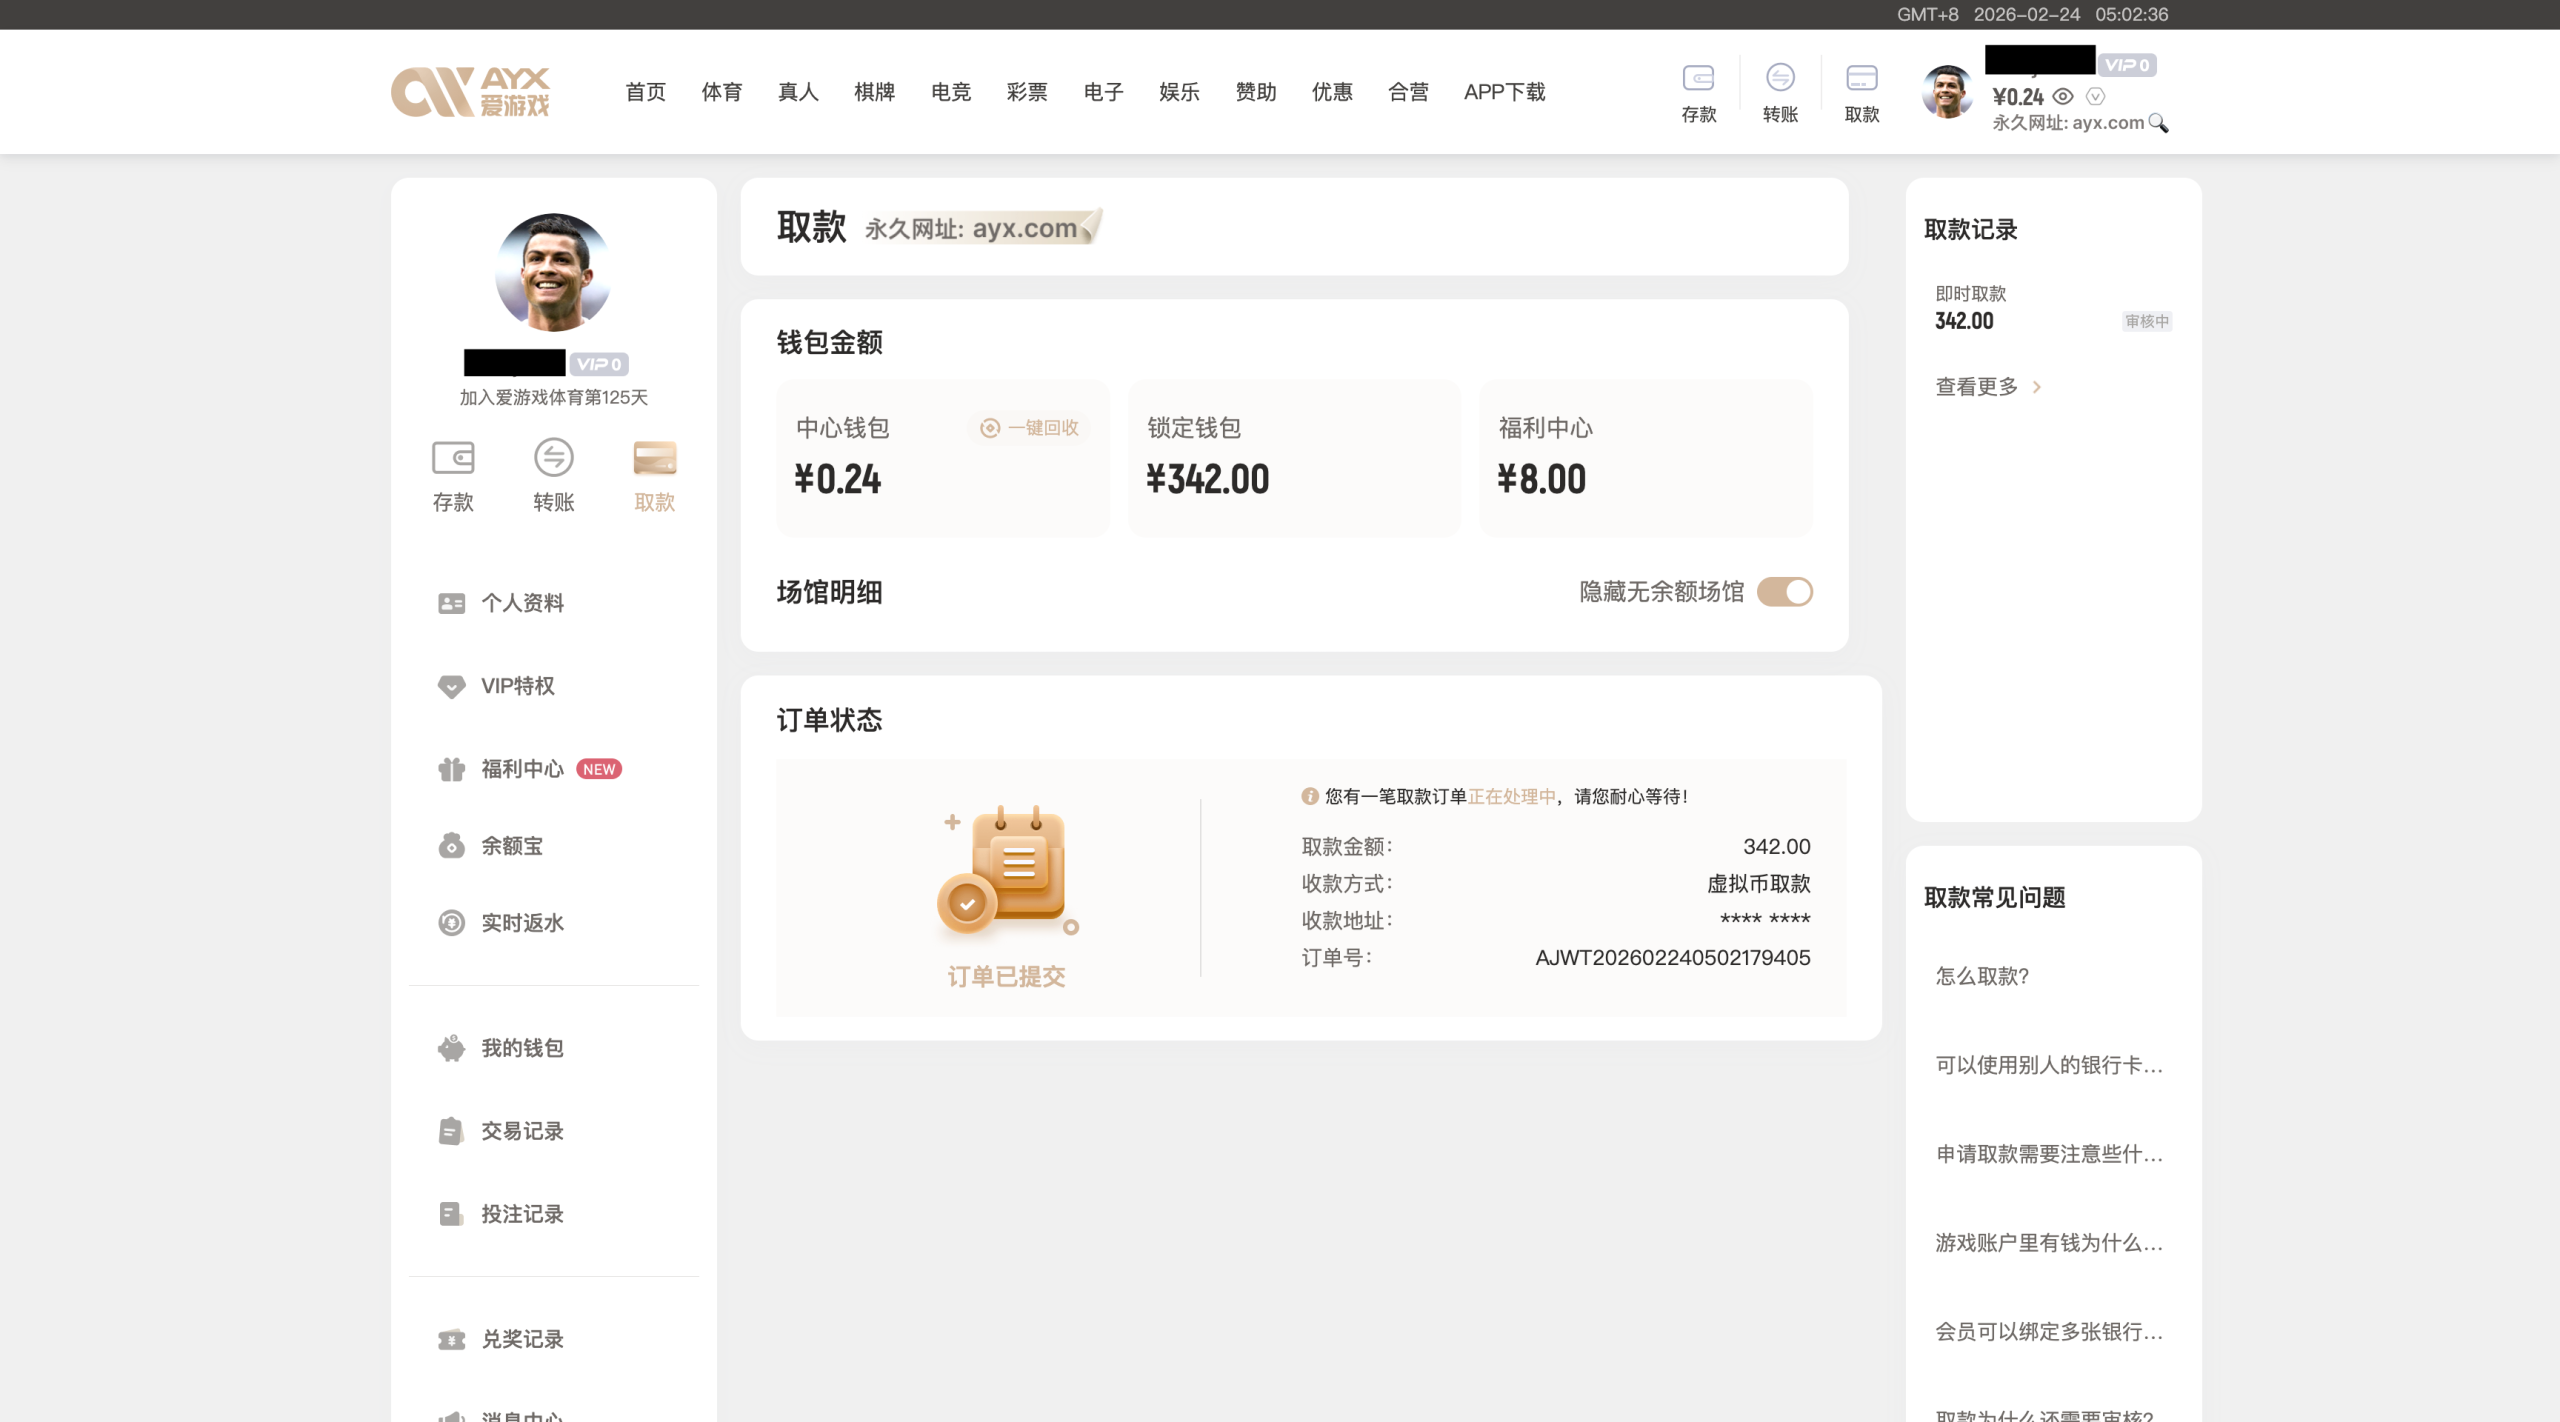Open VIP特权 in the sidebar
The image size is (2560, 1422).
tap(517, 686)
